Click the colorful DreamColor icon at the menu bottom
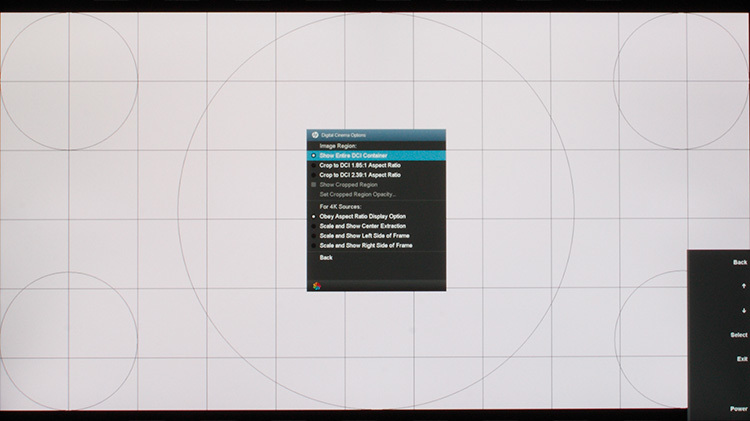 coord(316,286)
